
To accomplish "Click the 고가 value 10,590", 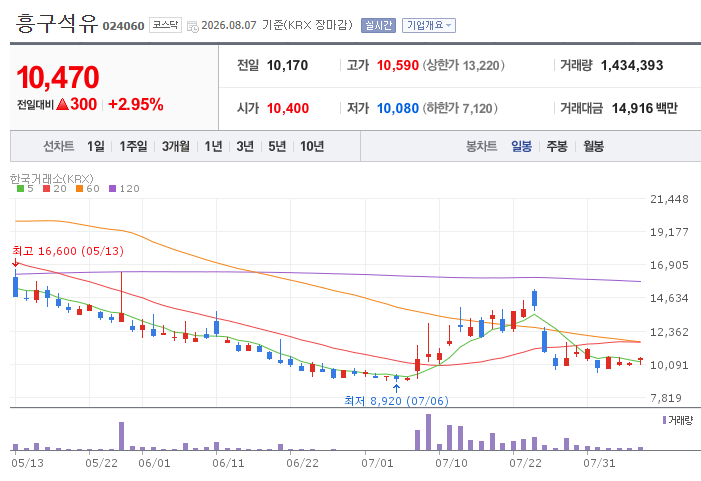I will coord(398,65).
